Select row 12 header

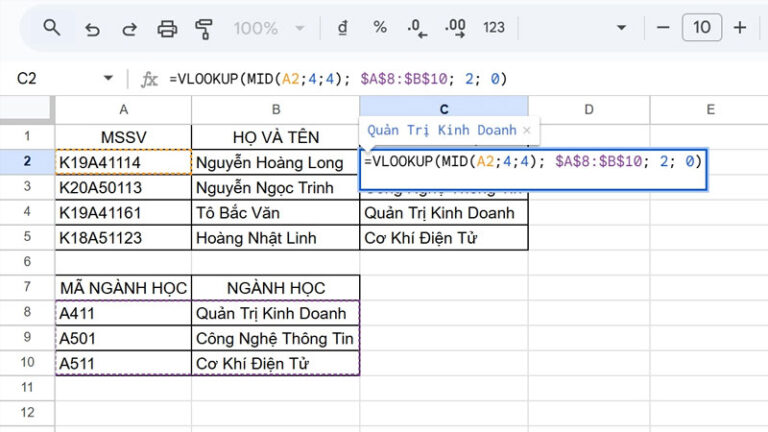[x=27, y=412]
